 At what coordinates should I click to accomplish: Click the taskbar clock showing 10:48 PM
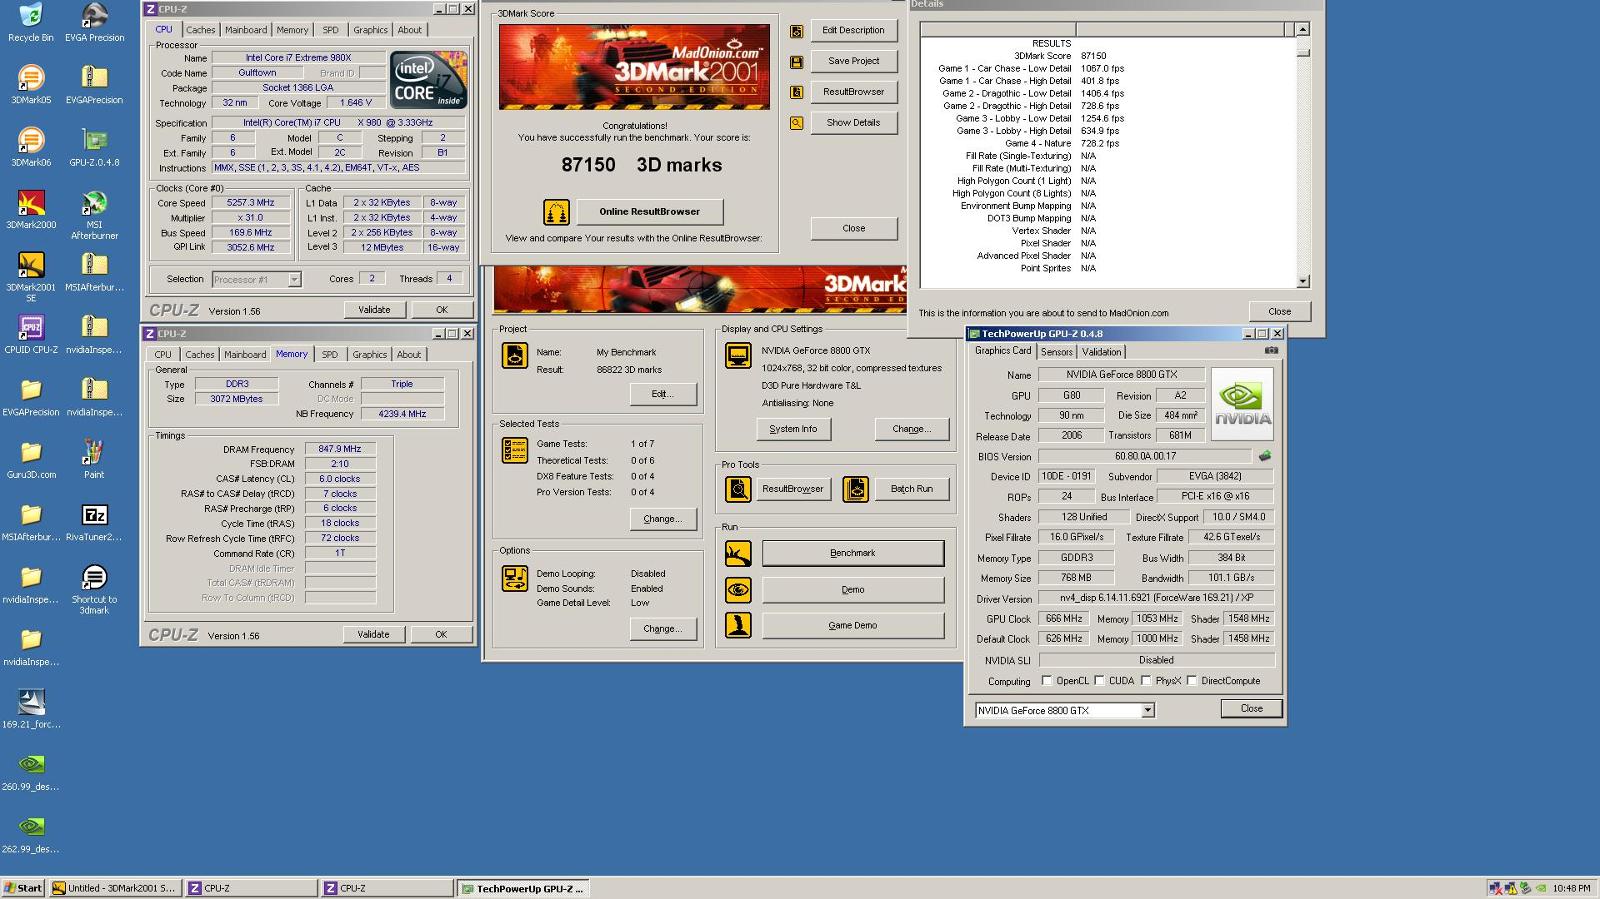coord(1571,888)
